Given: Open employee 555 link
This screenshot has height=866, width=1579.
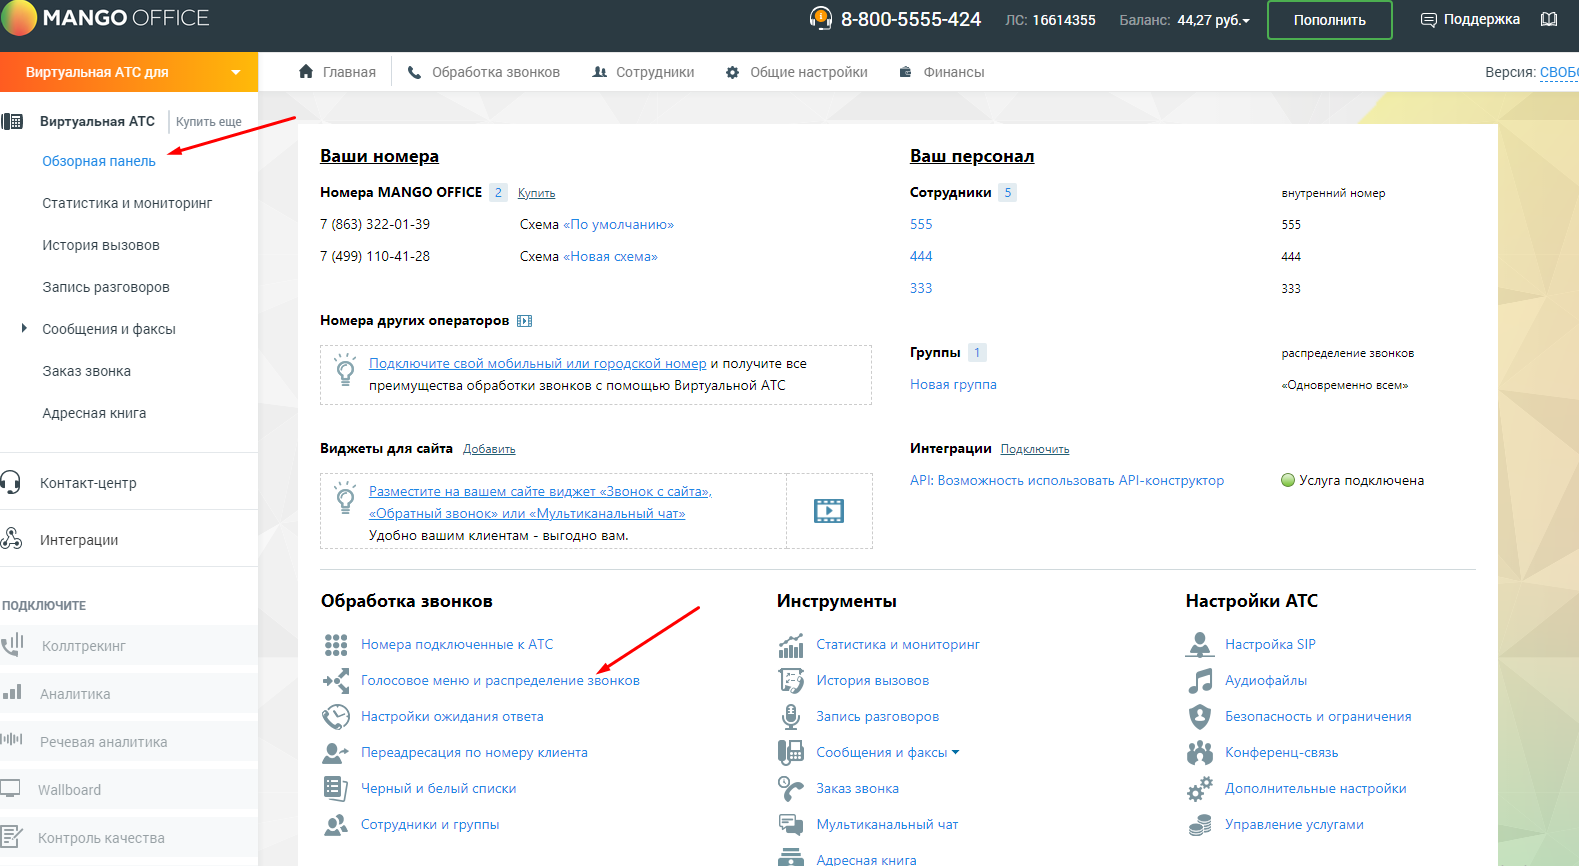Looking at the screenshot, I should (x=921, y=225).
